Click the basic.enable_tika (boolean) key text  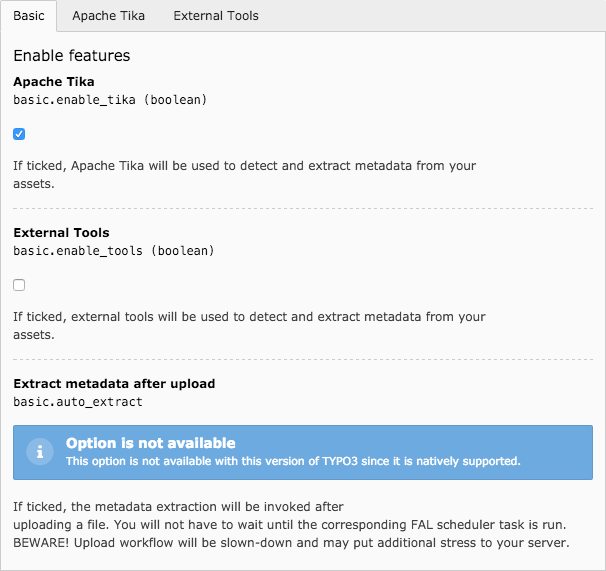click(110, 99)
